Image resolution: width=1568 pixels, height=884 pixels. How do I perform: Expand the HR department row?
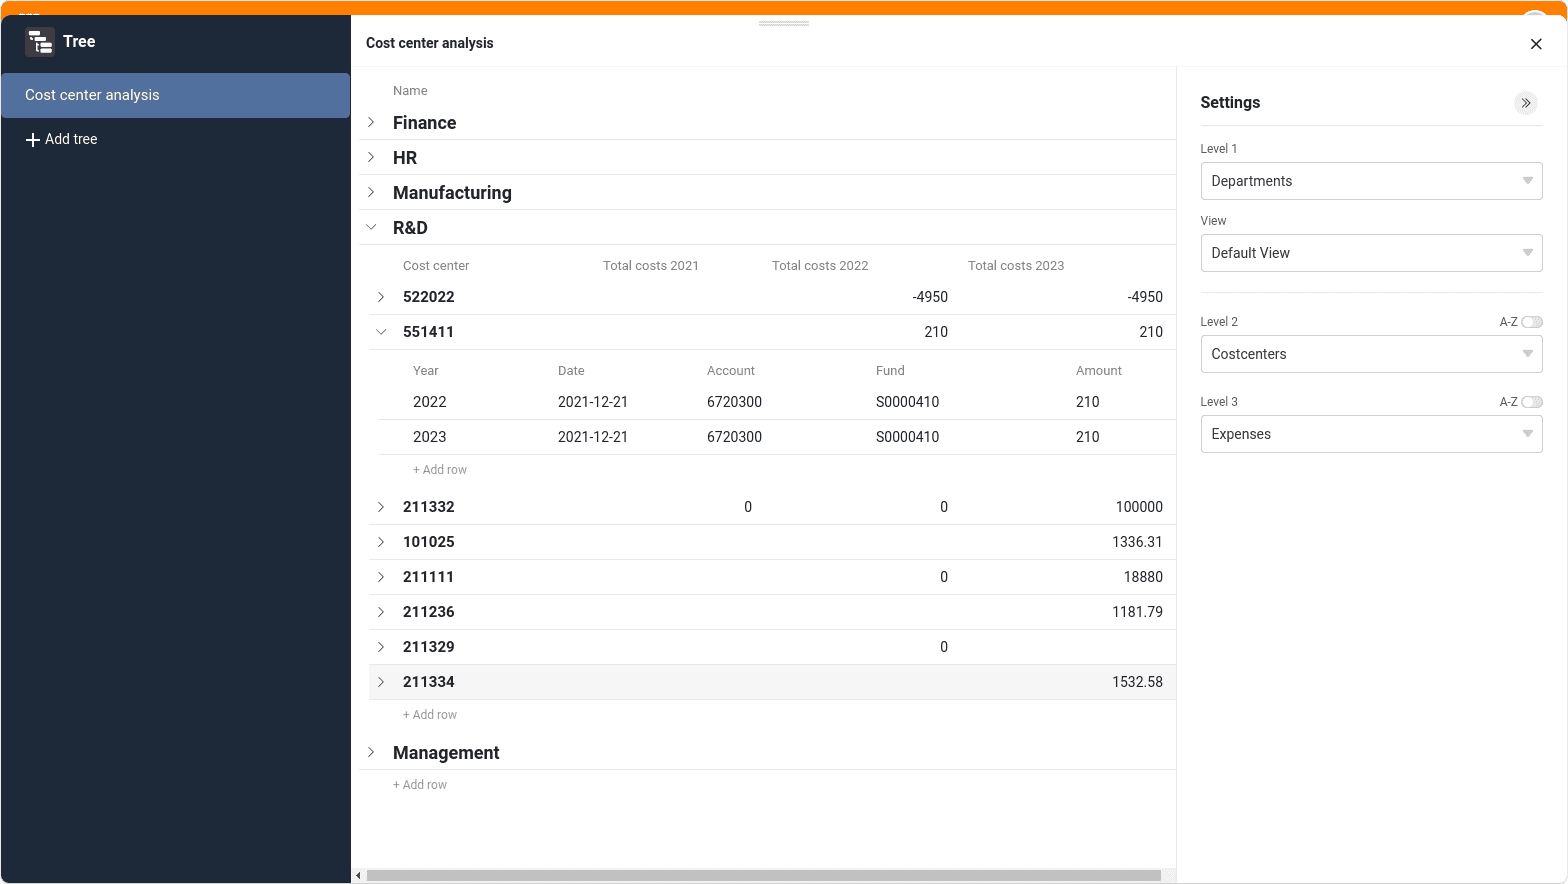(x=371, y=157)
